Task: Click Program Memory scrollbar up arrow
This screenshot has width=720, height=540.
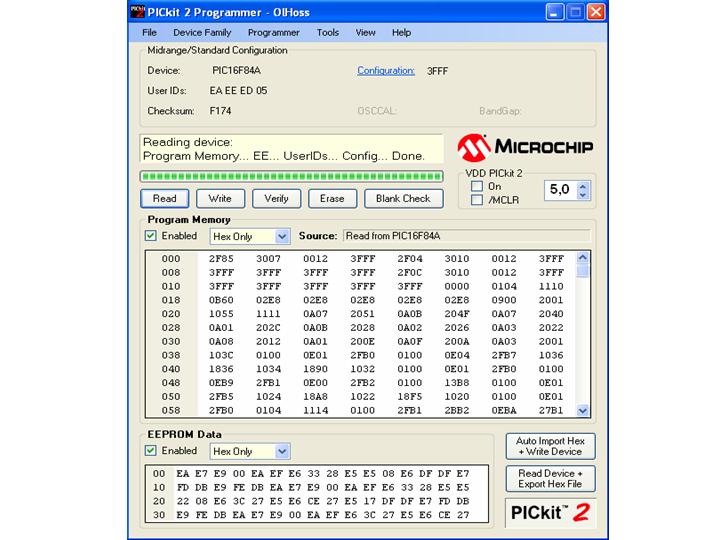Action: 582,258
